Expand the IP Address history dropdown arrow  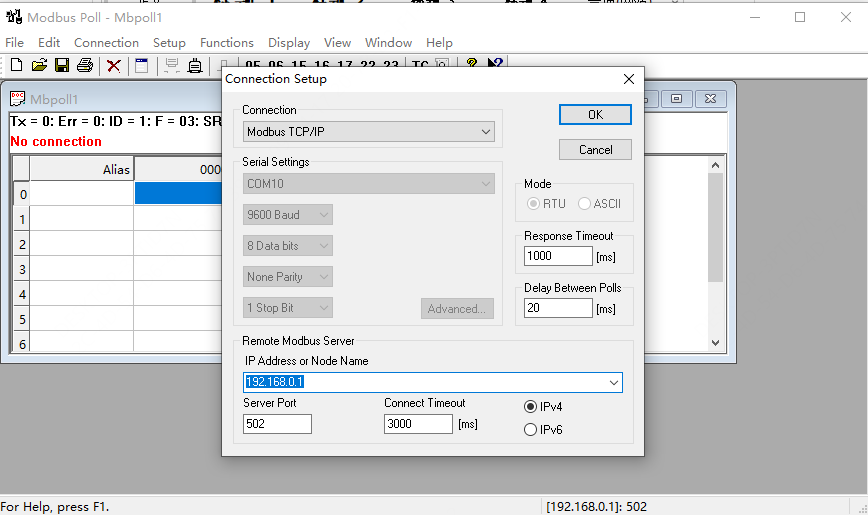pos(613,383)
